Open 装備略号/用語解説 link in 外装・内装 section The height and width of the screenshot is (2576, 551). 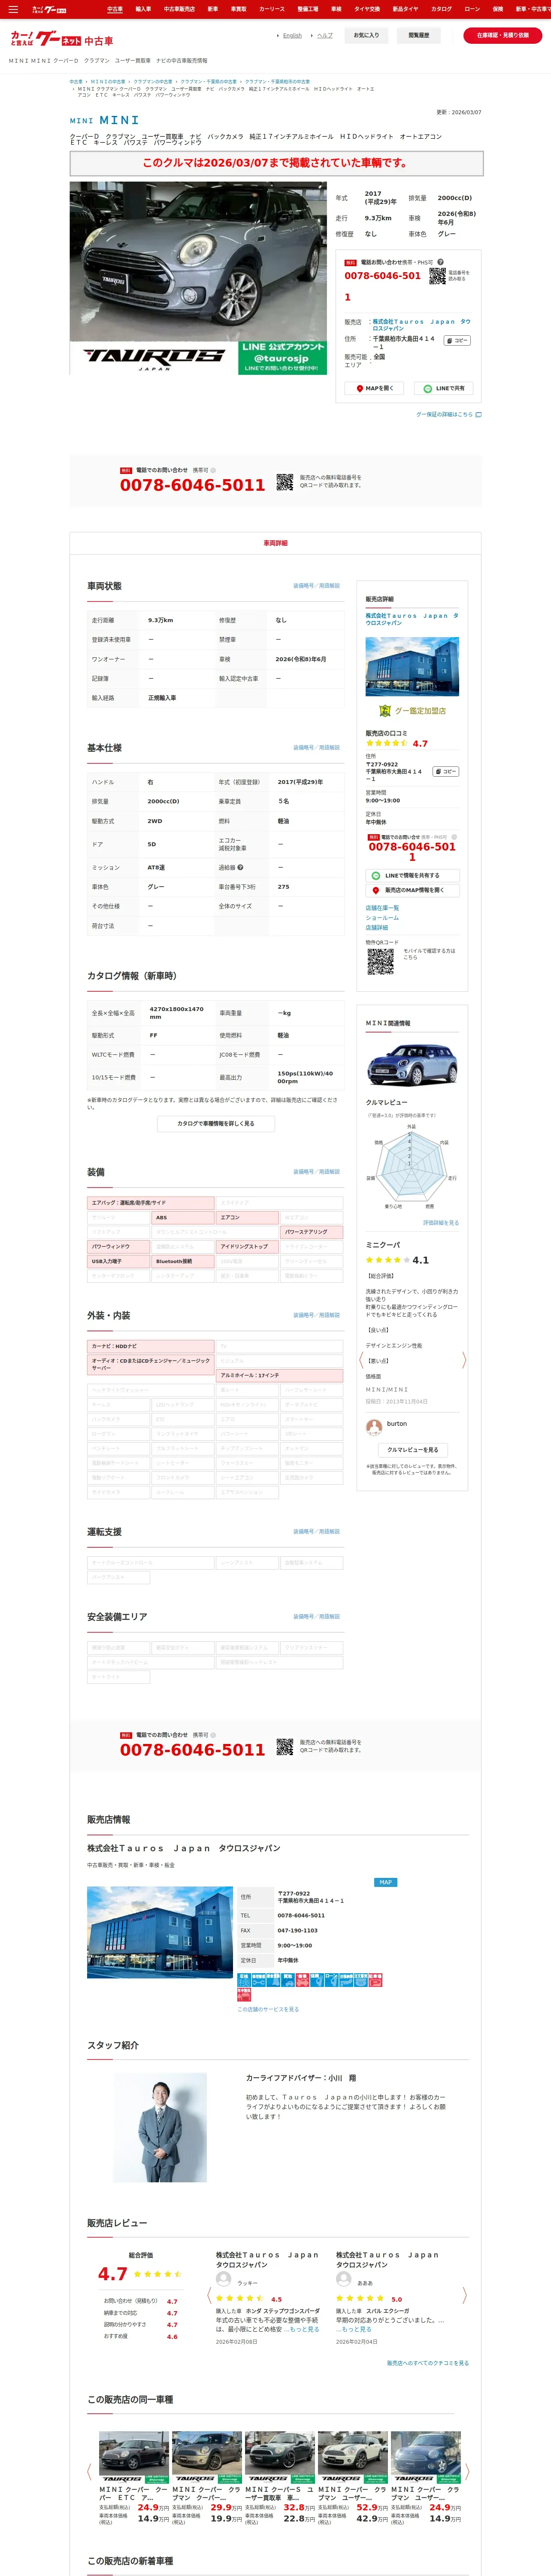click(316, 1315)
